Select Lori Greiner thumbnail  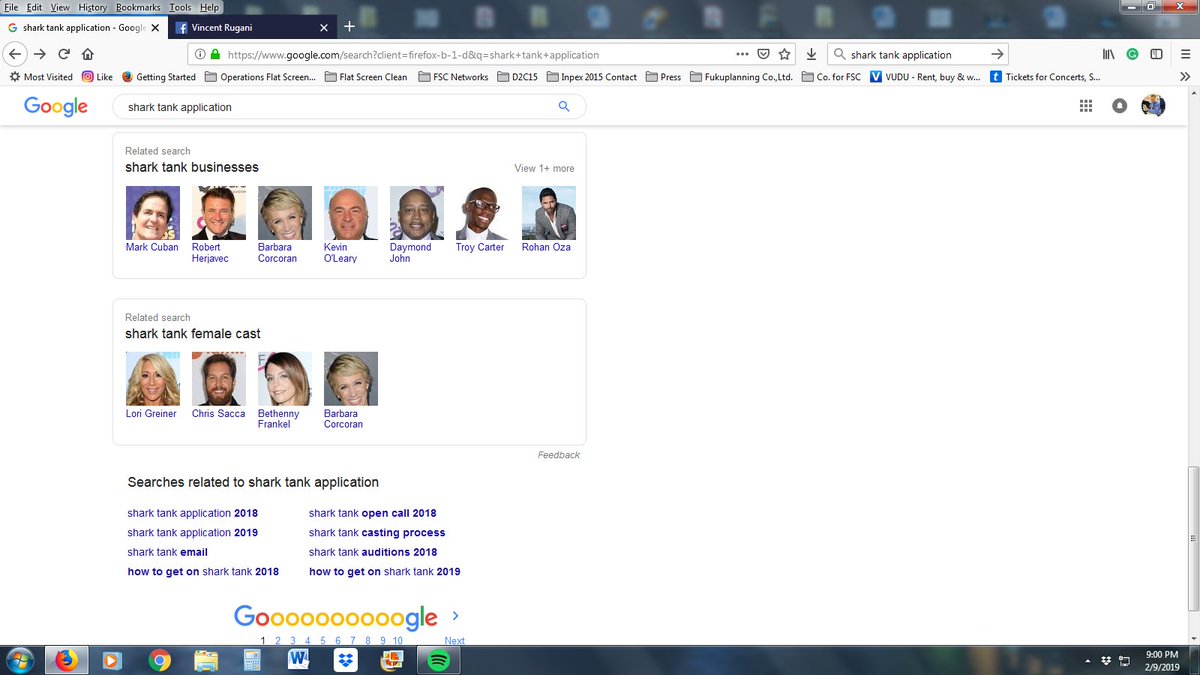[x=152, y=379]
